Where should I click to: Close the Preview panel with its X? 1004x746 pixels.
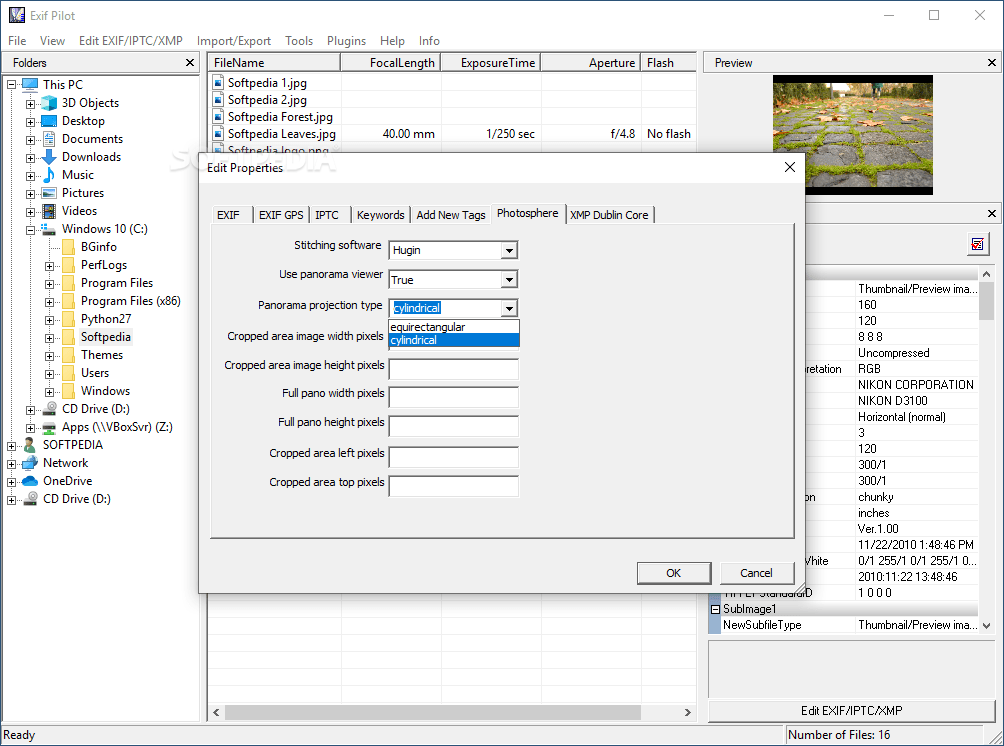click(992, 63)
